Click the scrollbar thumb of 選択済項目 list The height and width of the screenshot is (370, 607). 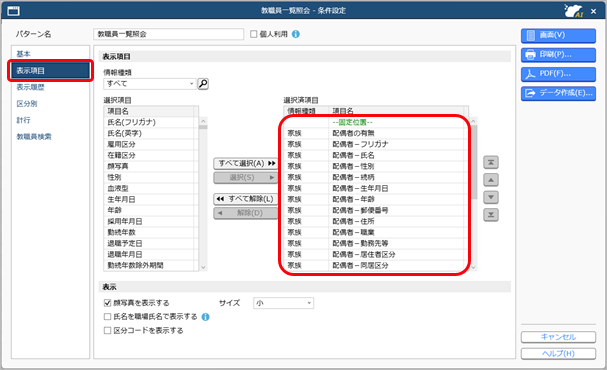(473, 162)
